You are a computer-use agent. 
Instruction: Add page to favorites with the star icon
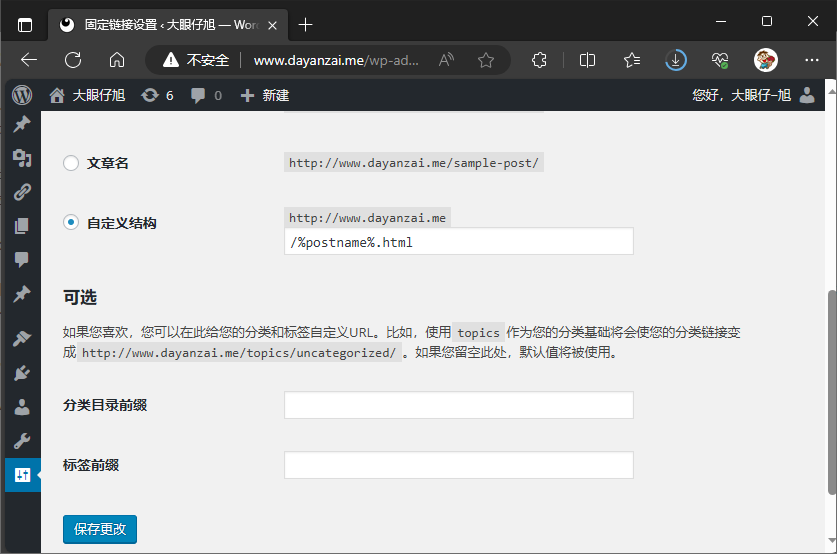click(x=486, y=60)
